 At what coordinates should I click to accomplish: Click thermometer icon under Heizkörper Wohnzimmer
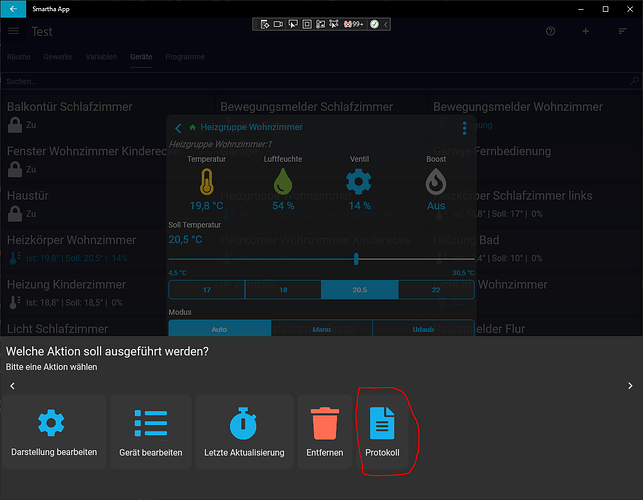coord(14,258)
